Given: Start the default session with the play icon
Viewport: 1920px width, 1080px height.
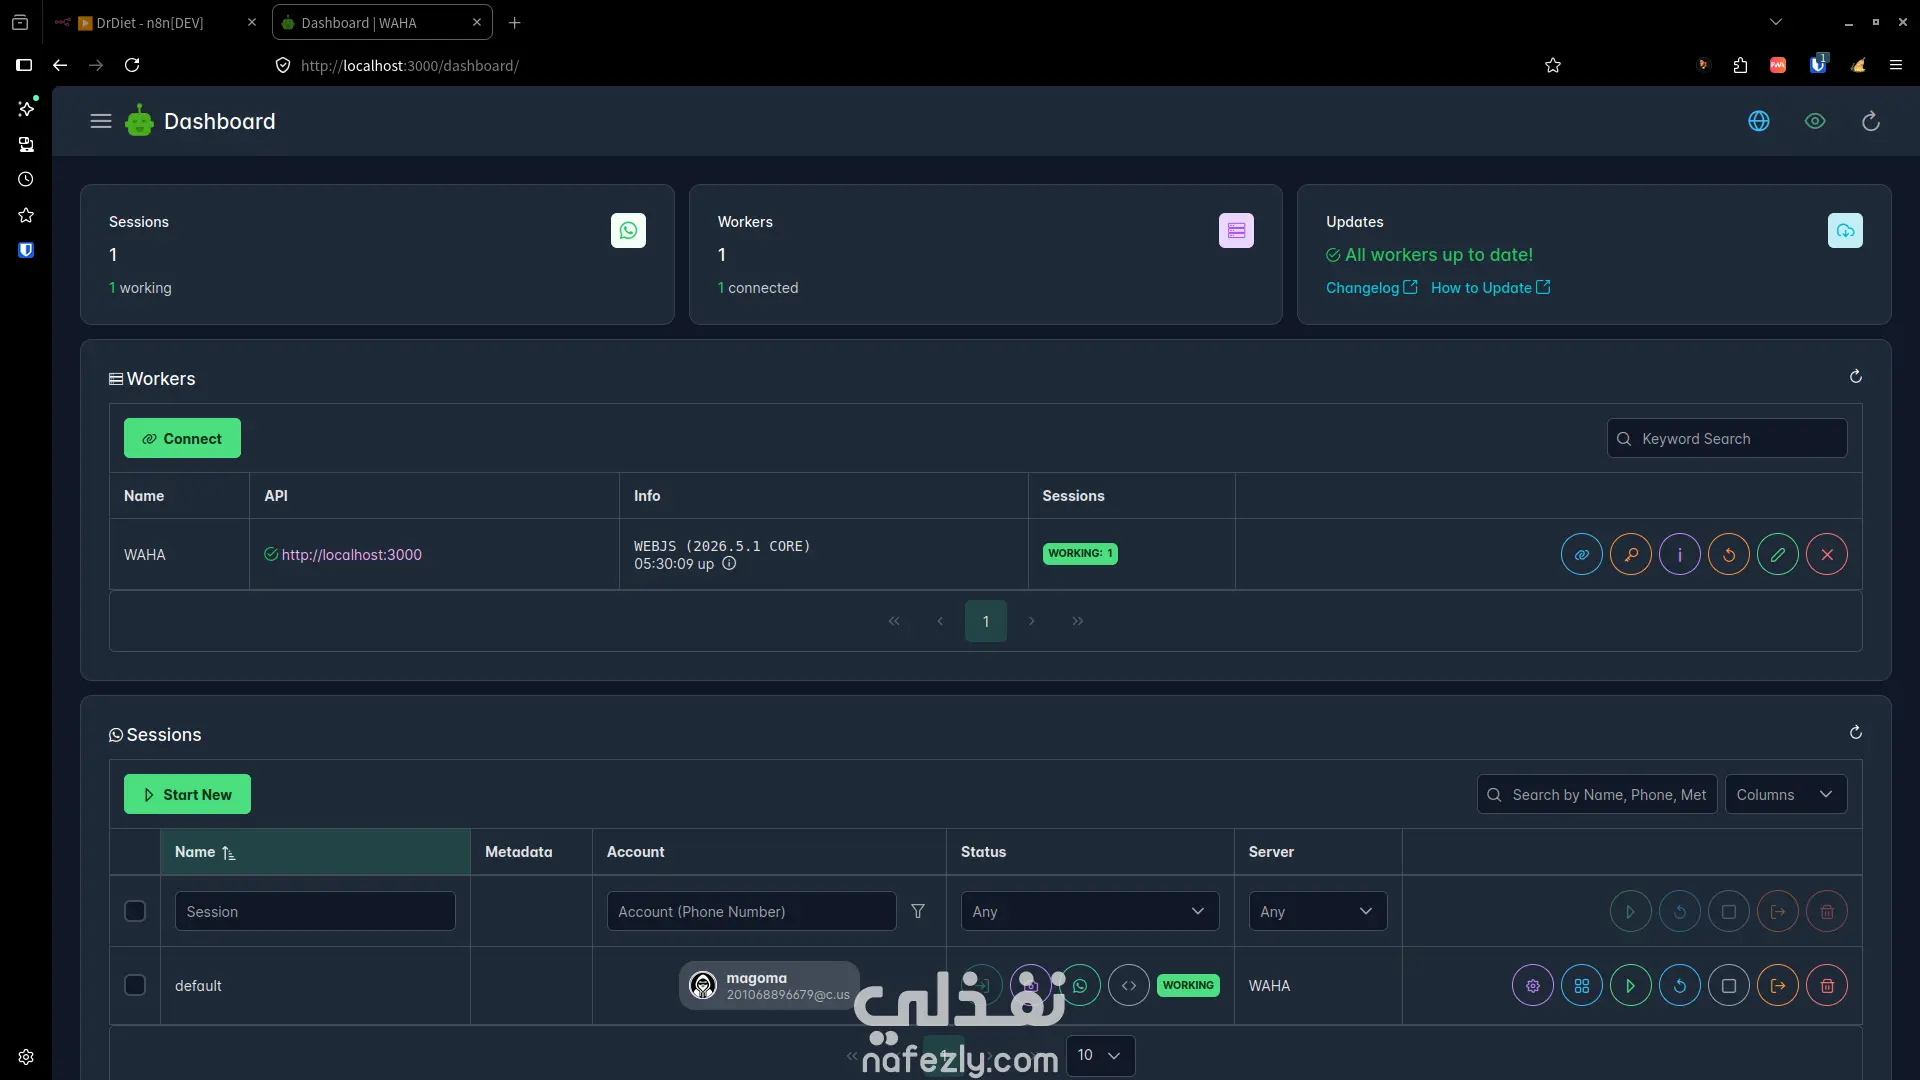Looking at the screenshot, I should (1631, 986).
